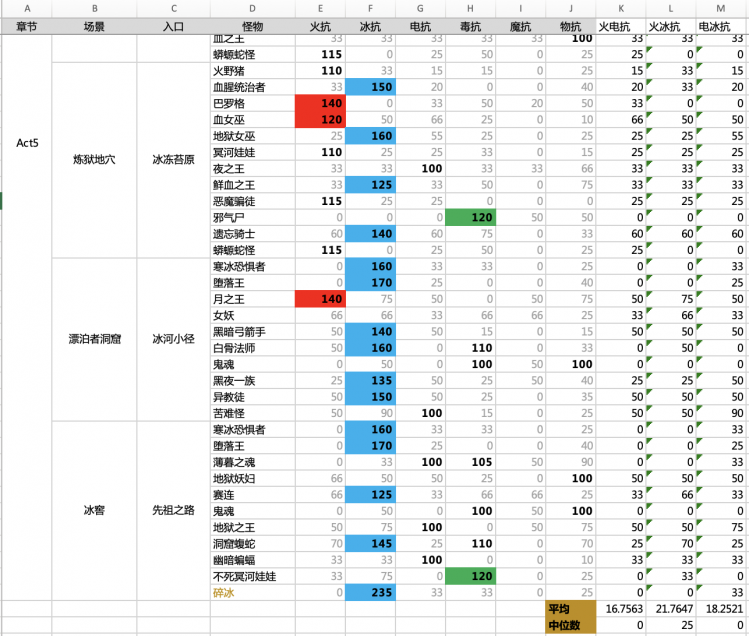Click the 洞窟蝮蛇 monster cell

tap(252, 544)
